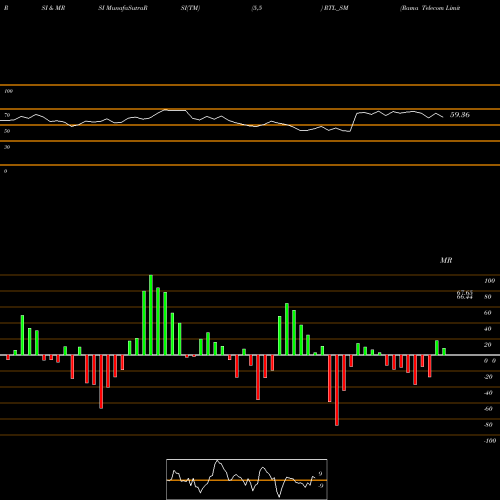
Task: Click the '(5,5' parameter text
Action: 257,8
